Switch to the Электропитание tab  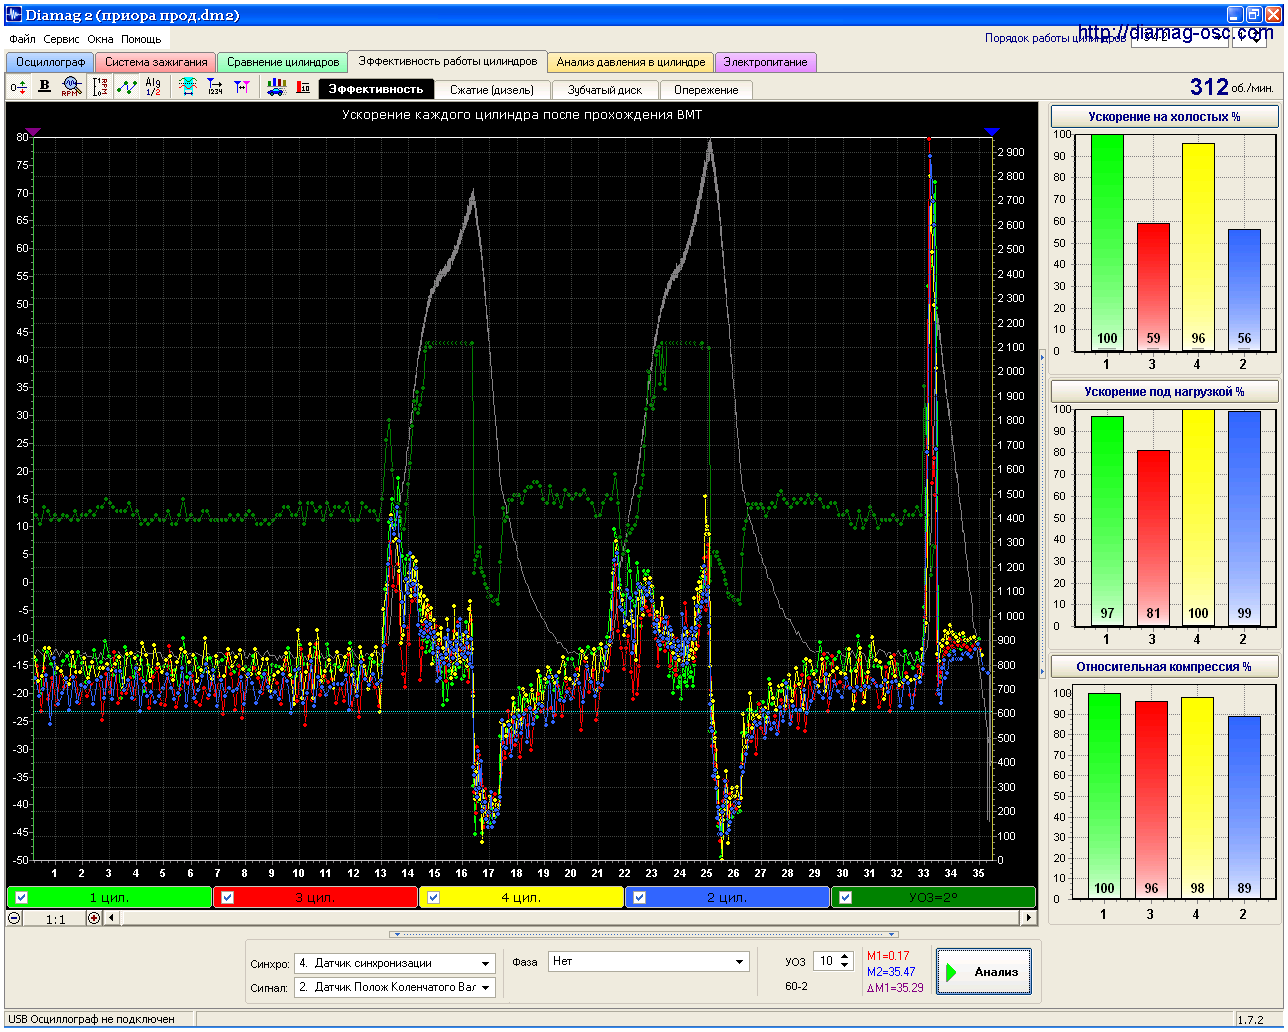coord(765,62)
